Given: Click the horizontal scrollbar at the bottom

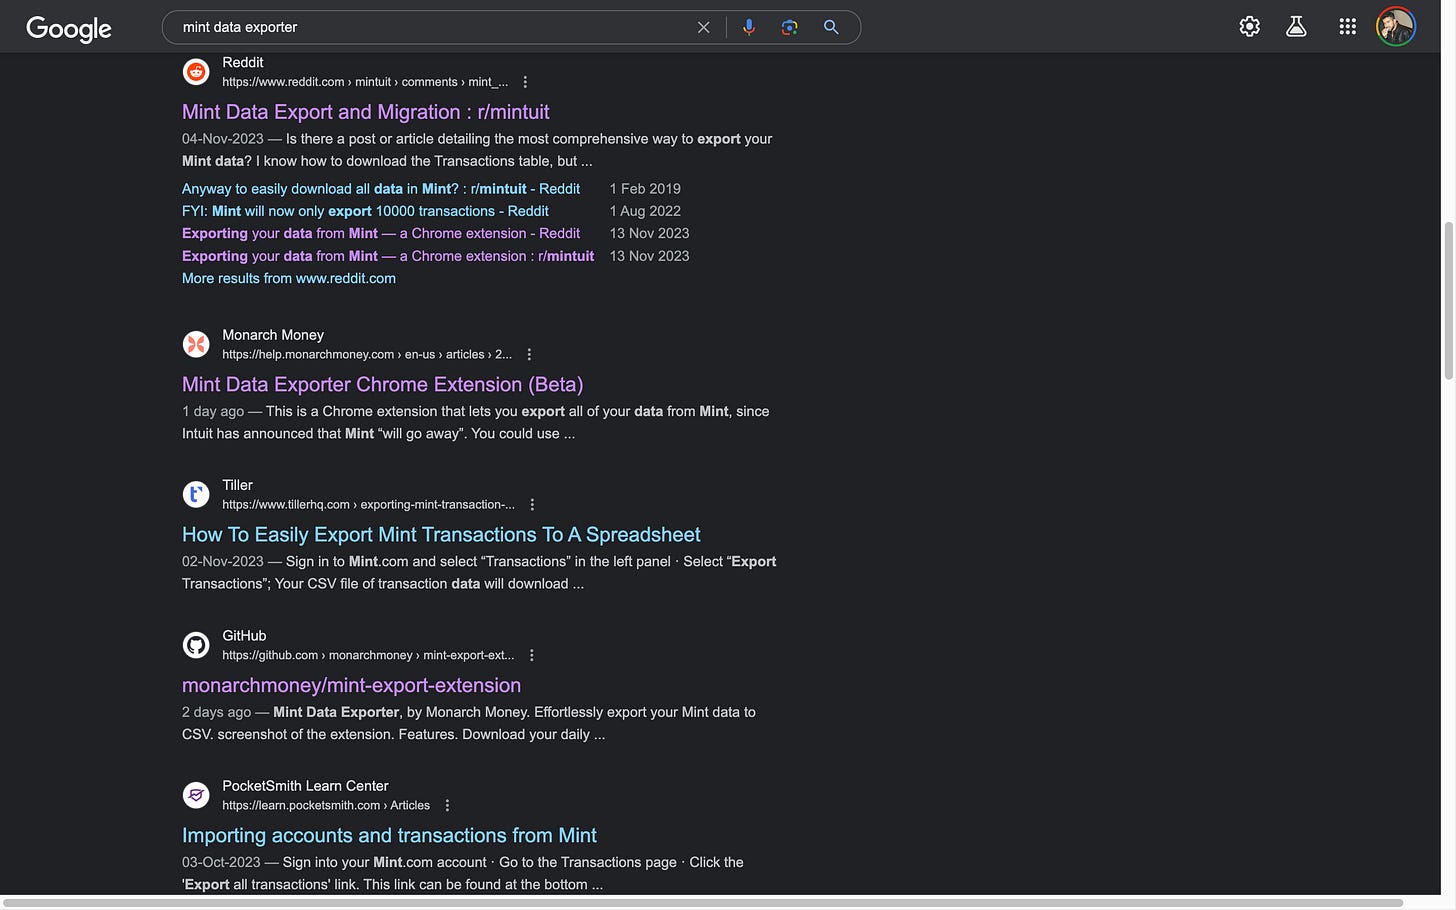Looking at the screenshot, I should pyautogui.click(x=702, y=903).
